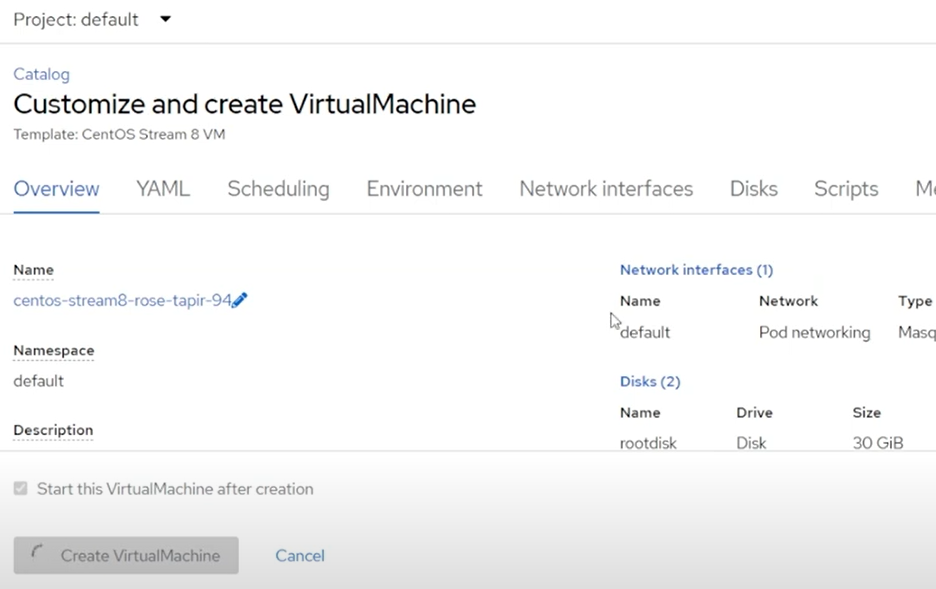The image size is (936, 589).
Task: Select the Overview tab
Action: point(56,188)
